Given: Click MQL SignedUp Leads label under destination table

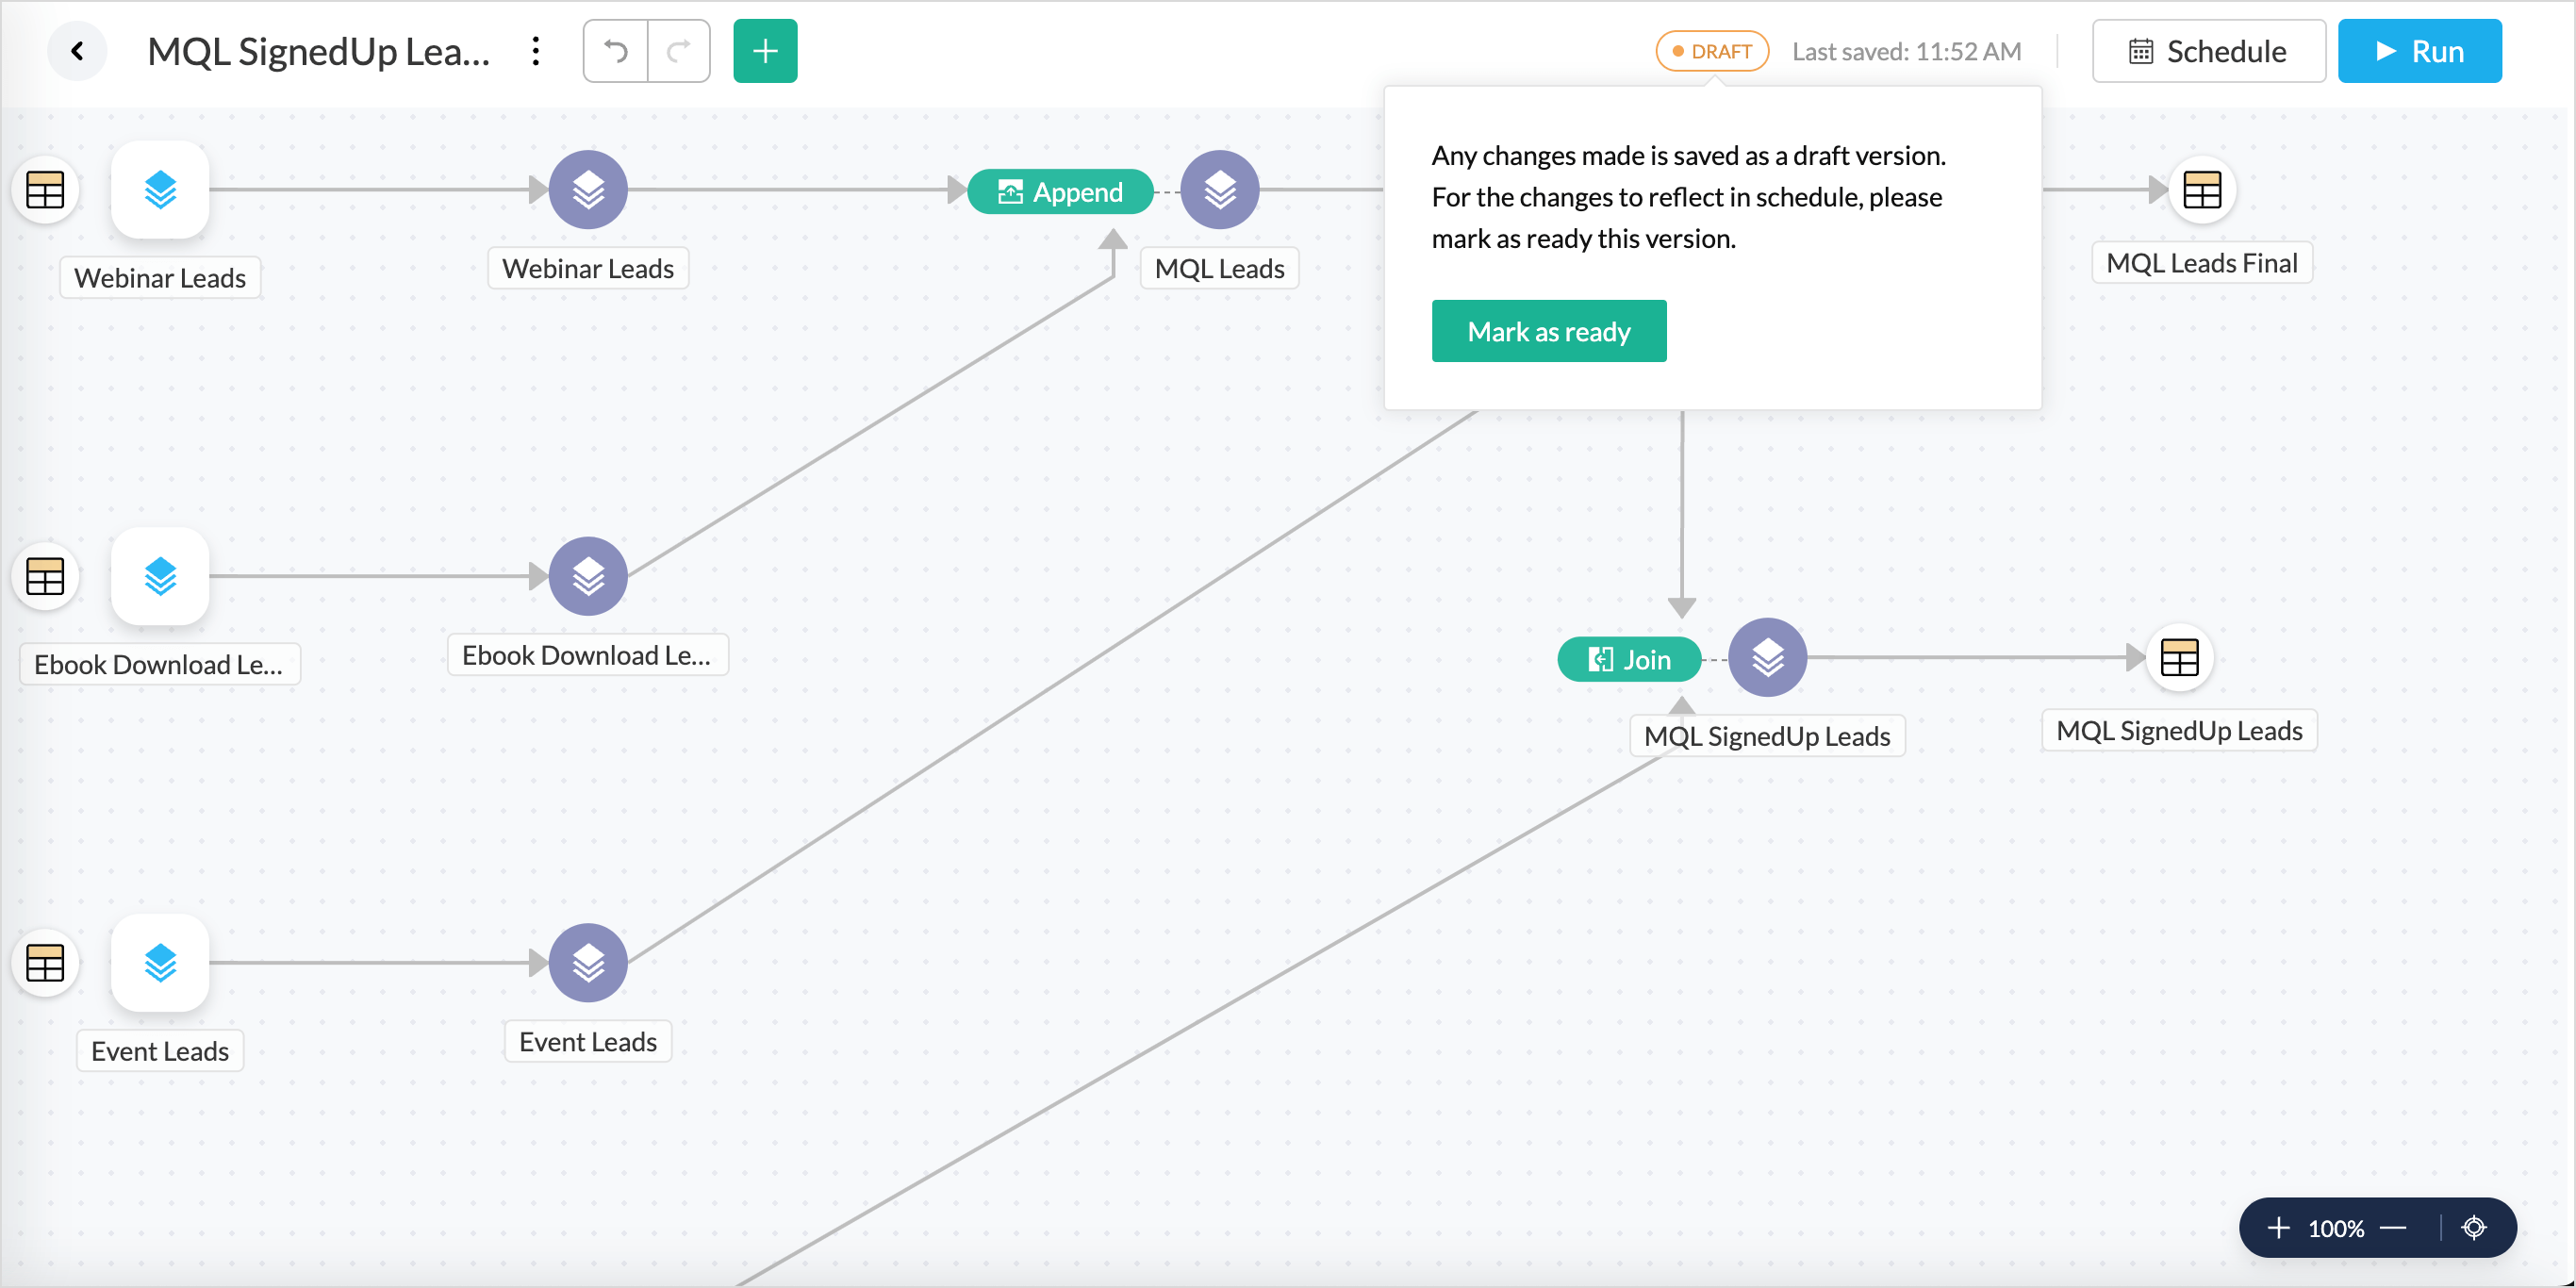Looking at the screenshot, I should (x=2179, y=730).
